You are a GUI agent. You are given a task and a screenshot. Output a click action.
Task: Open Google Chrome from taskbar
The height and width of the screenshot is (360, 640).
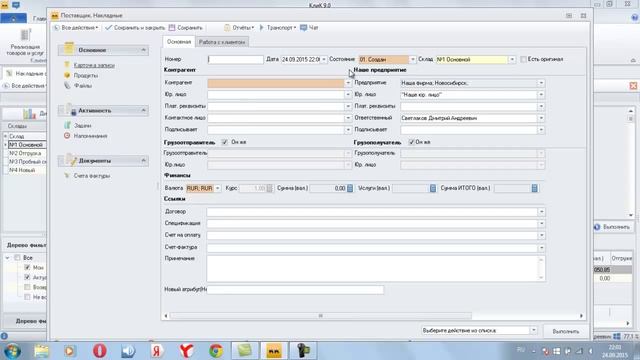(x=216, y=351)
